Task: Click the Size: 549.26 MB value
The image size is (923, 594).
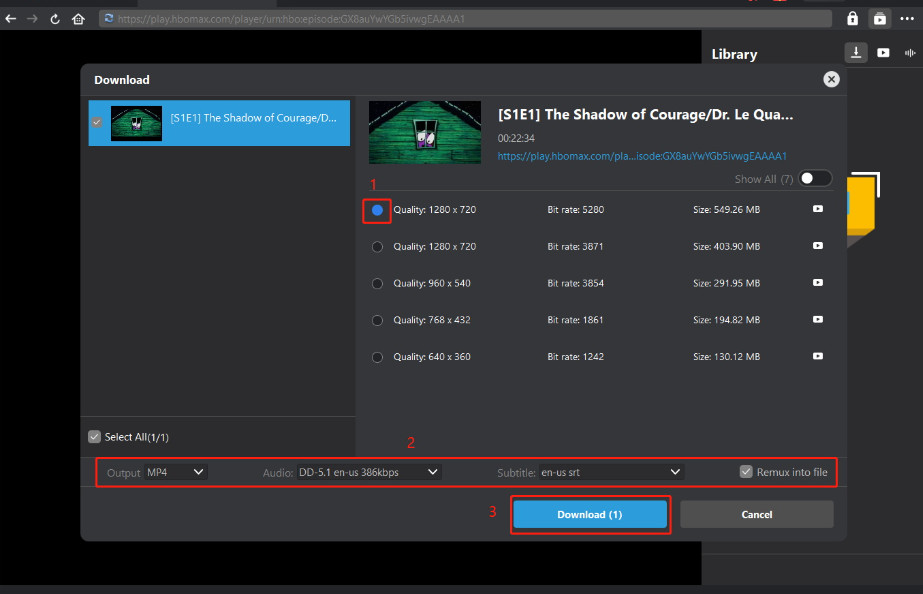Action: (726, 210)
